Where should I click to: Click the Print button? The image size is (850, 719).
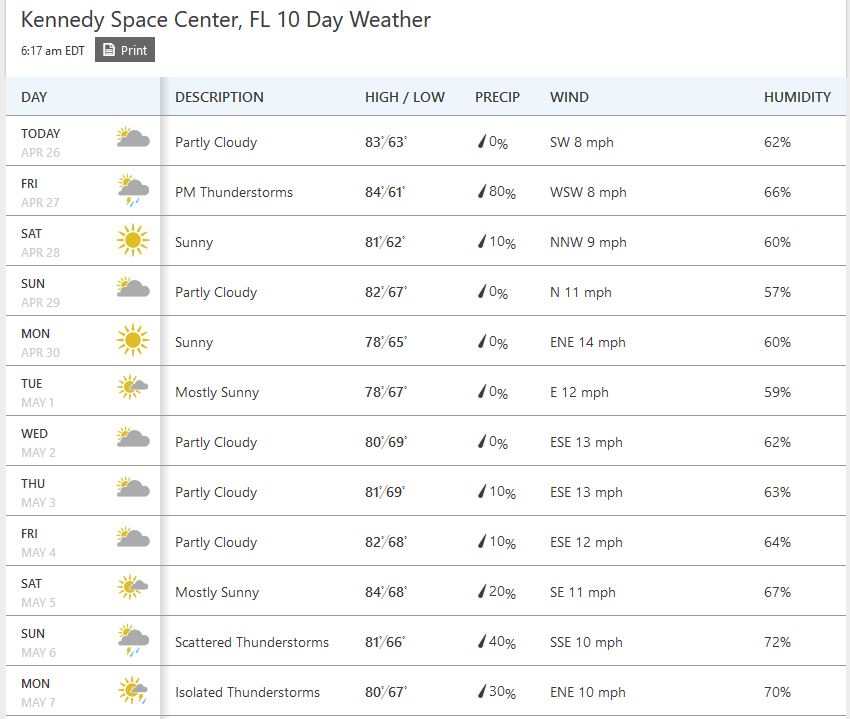click(125, 50)
